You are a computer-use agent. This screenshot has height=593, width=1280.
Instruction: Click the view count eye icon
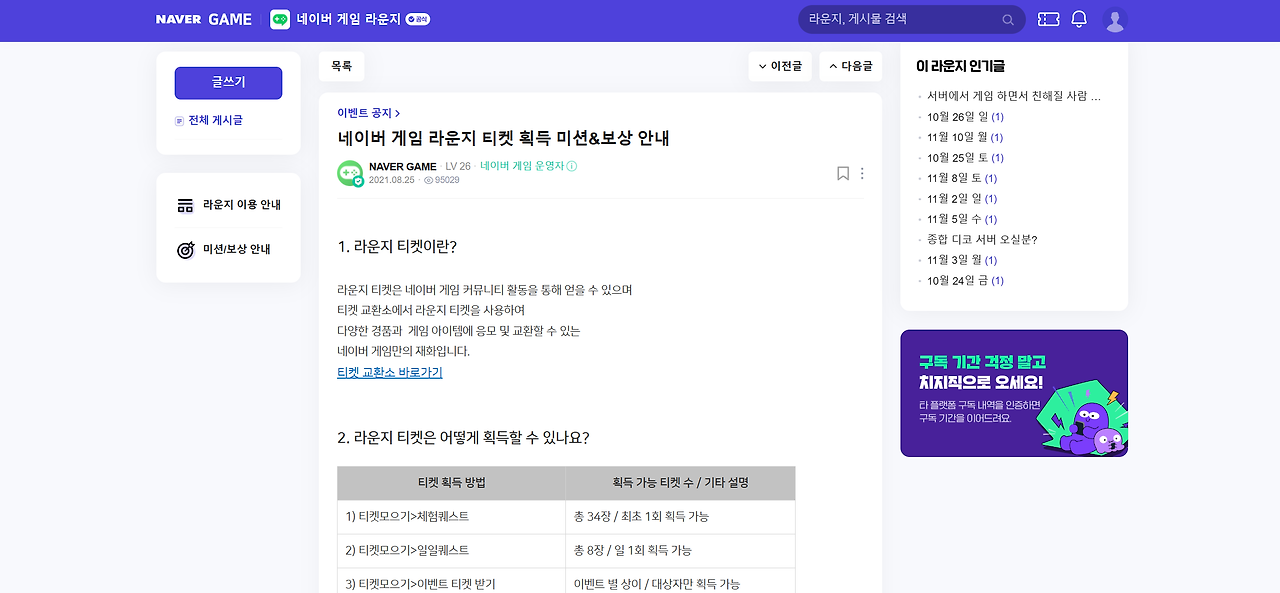point(428,180)
